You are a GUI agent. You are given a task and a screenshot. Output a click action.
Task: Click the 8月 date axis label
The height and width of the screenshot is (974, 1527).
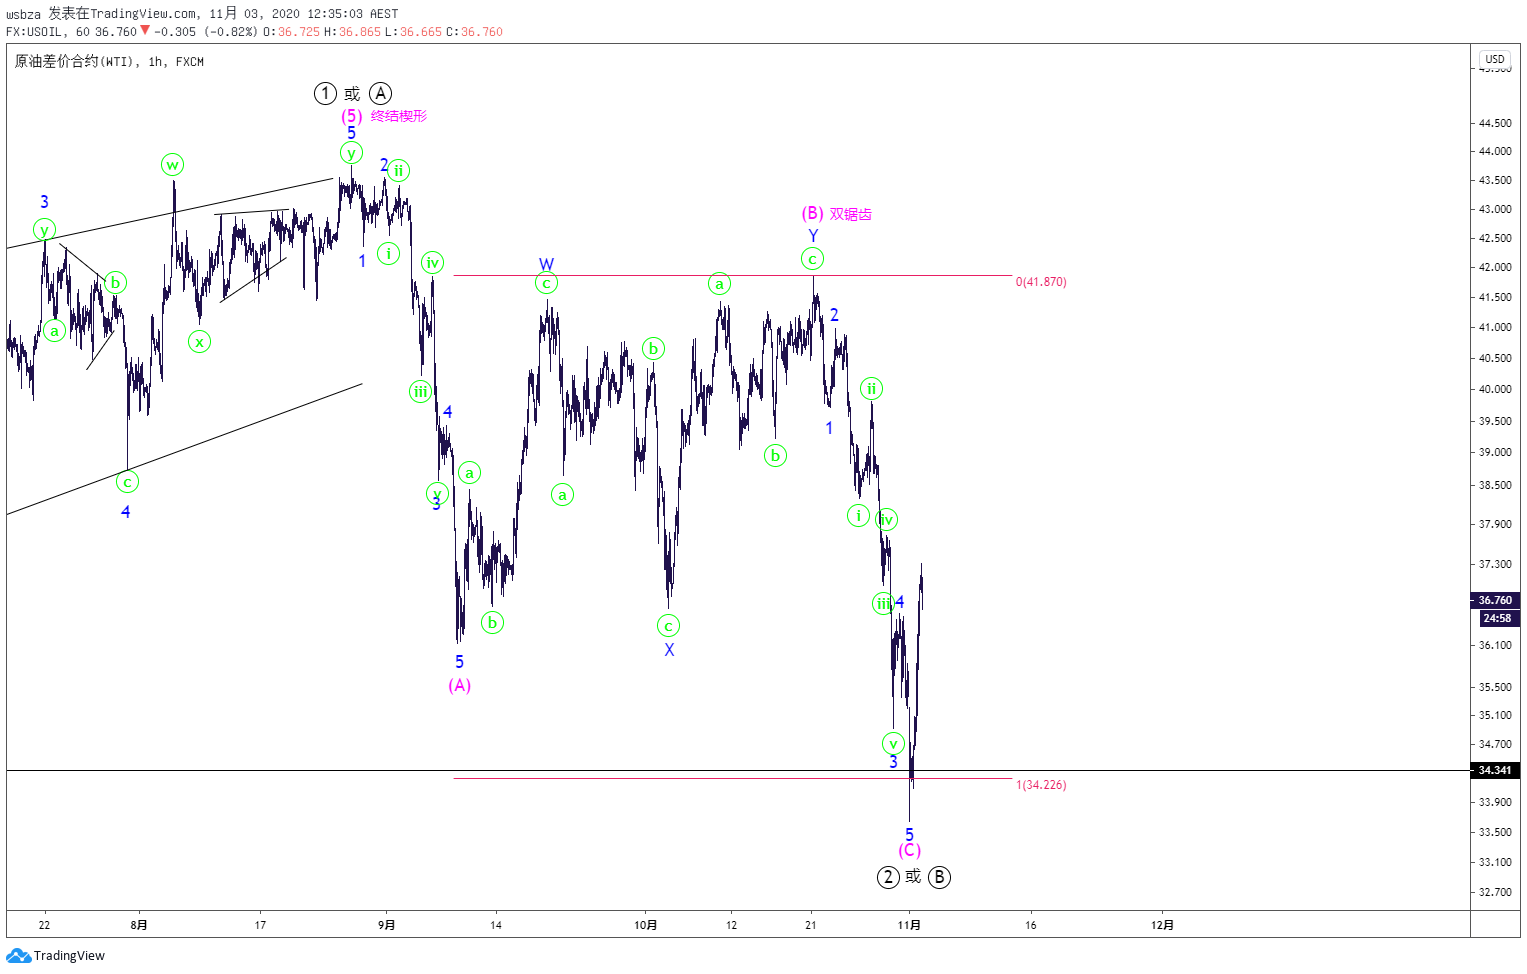point(139,925)
